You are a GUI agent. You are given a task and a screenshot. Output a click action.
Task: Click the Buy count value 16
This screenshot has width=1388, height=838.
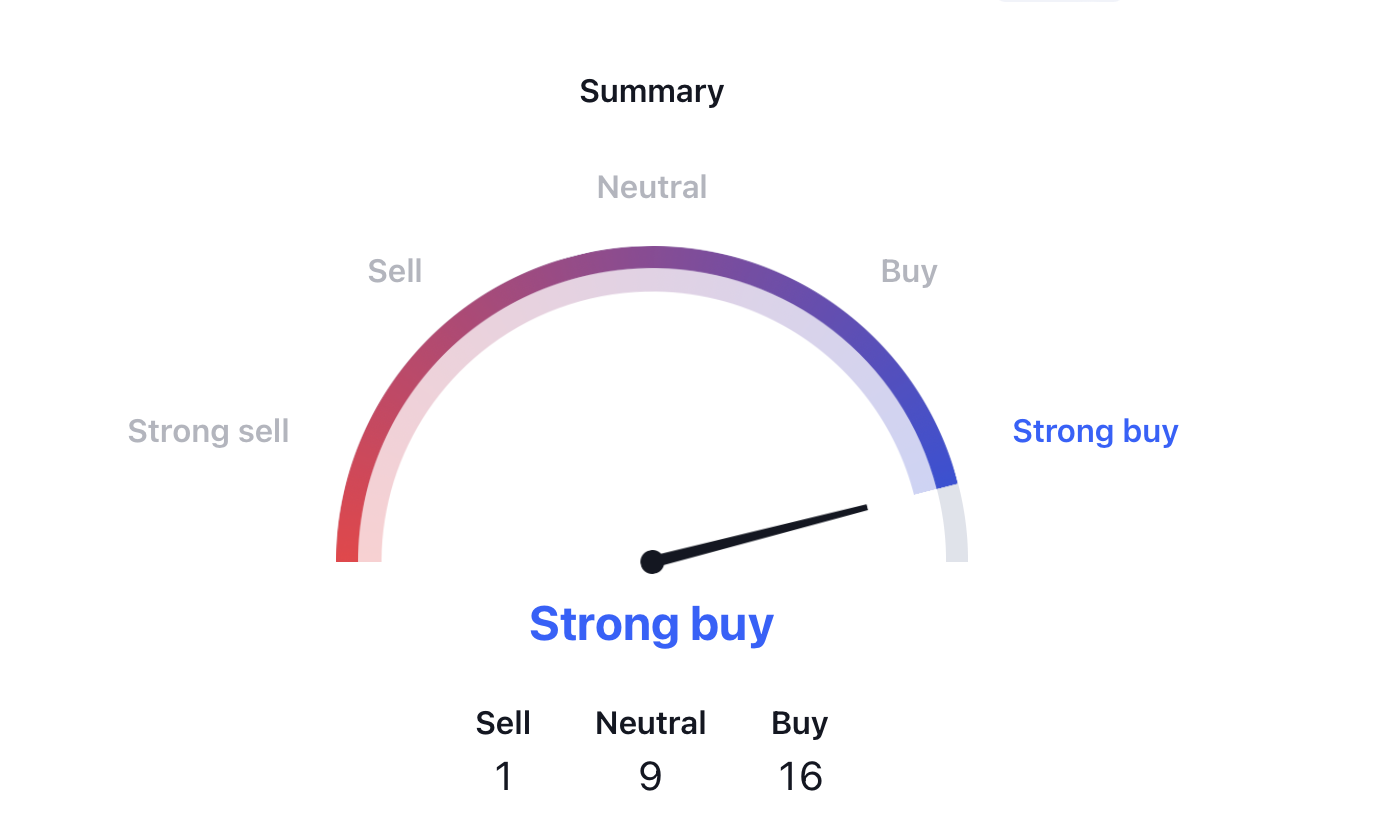coord(800,777)
